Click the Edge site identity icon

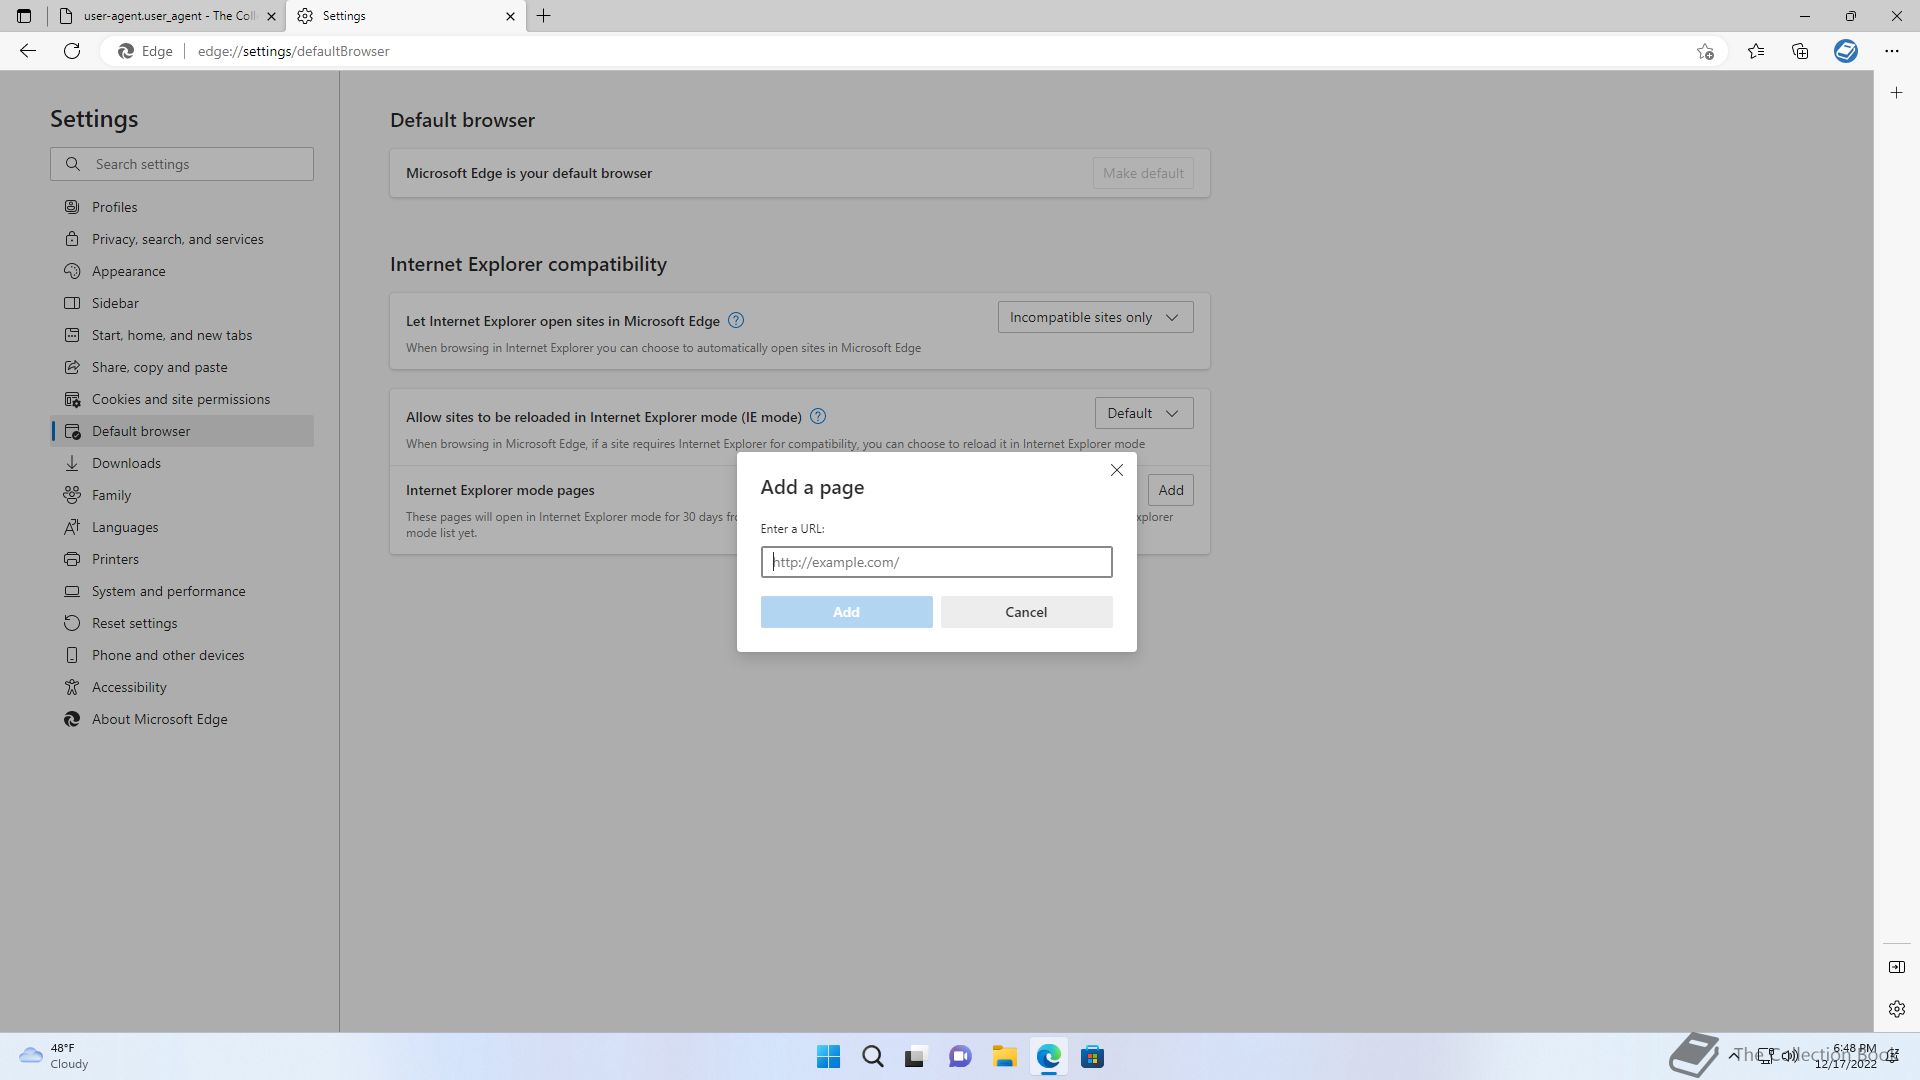[146, 51]
